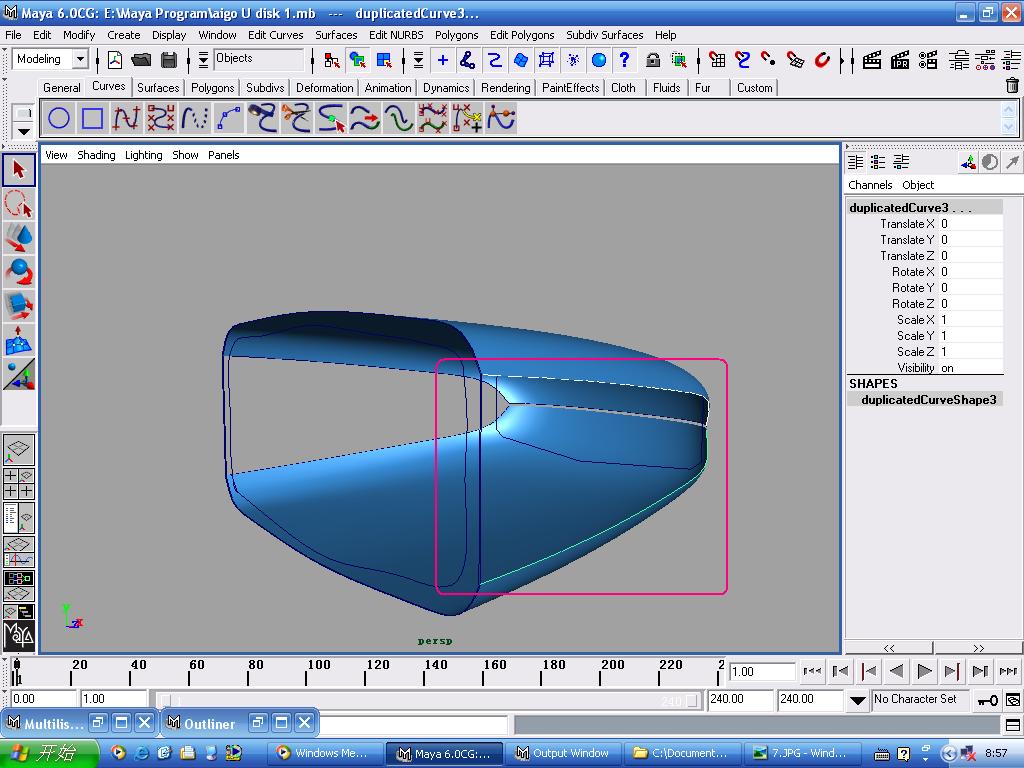Open the Windows Start button
The image size is (1024, 768).
[x=50, y=753]
